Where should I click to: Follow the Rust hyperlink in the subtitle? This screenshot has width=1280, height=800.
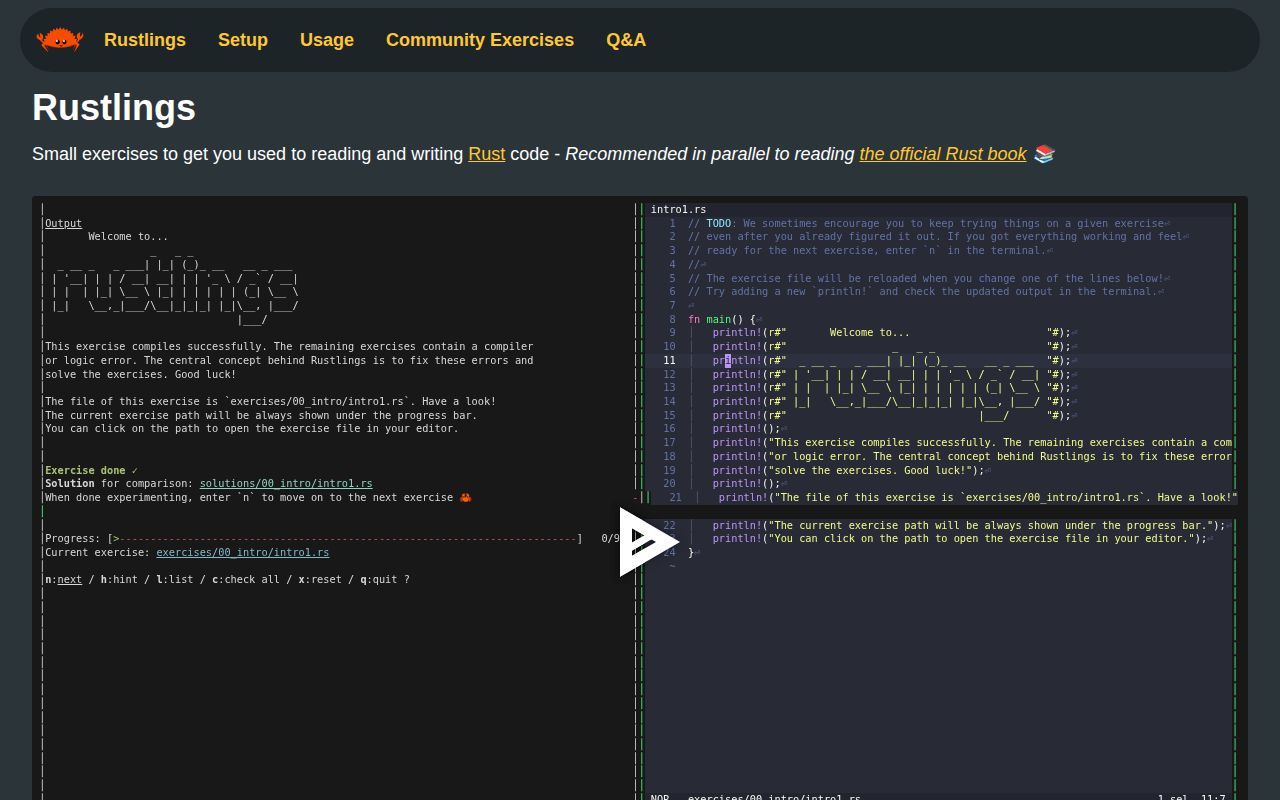[x=487, y=154]
